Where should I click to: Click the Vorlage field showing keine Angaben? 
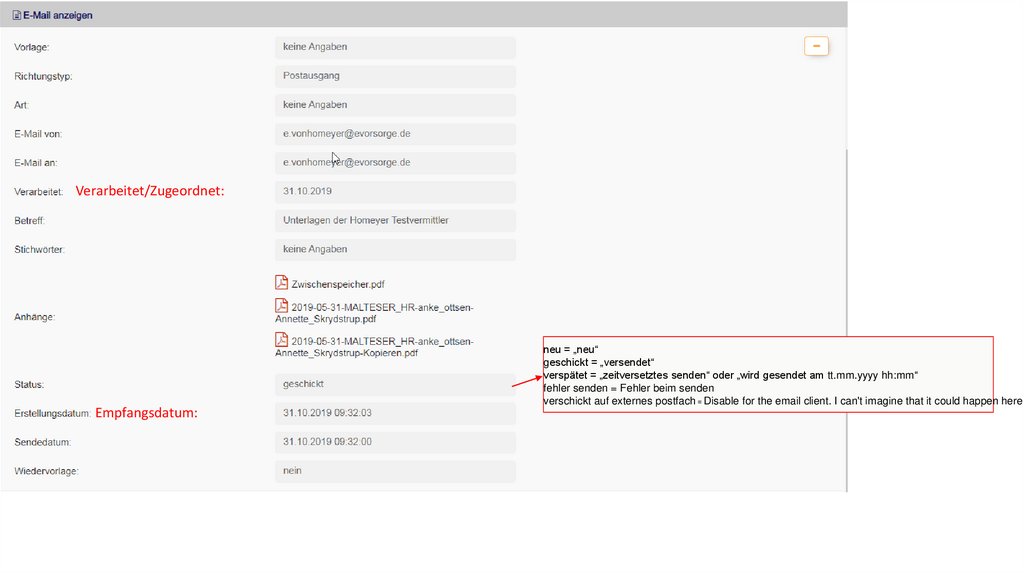click(395, 47)
